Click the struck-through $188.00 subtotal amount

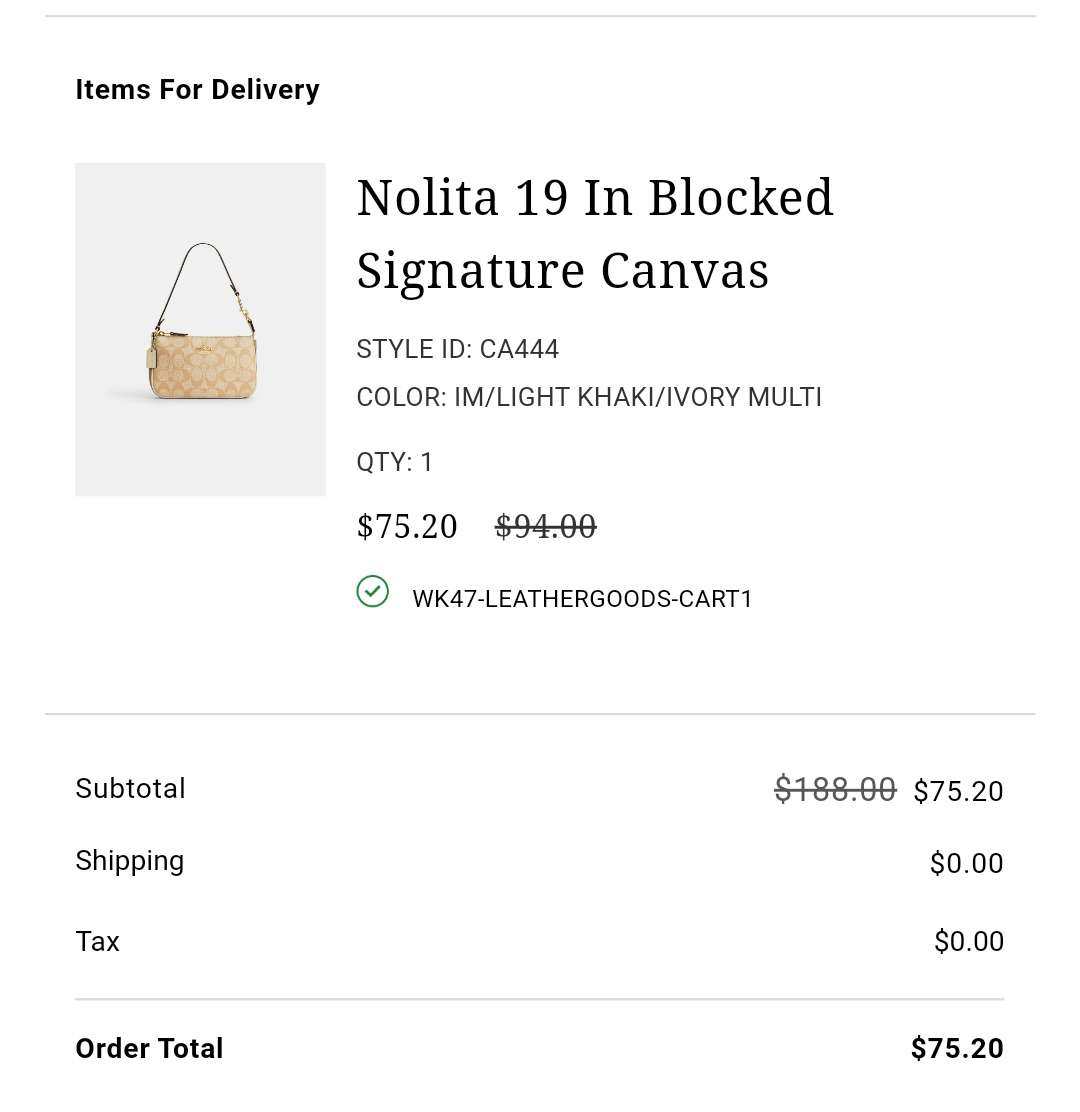834,790
